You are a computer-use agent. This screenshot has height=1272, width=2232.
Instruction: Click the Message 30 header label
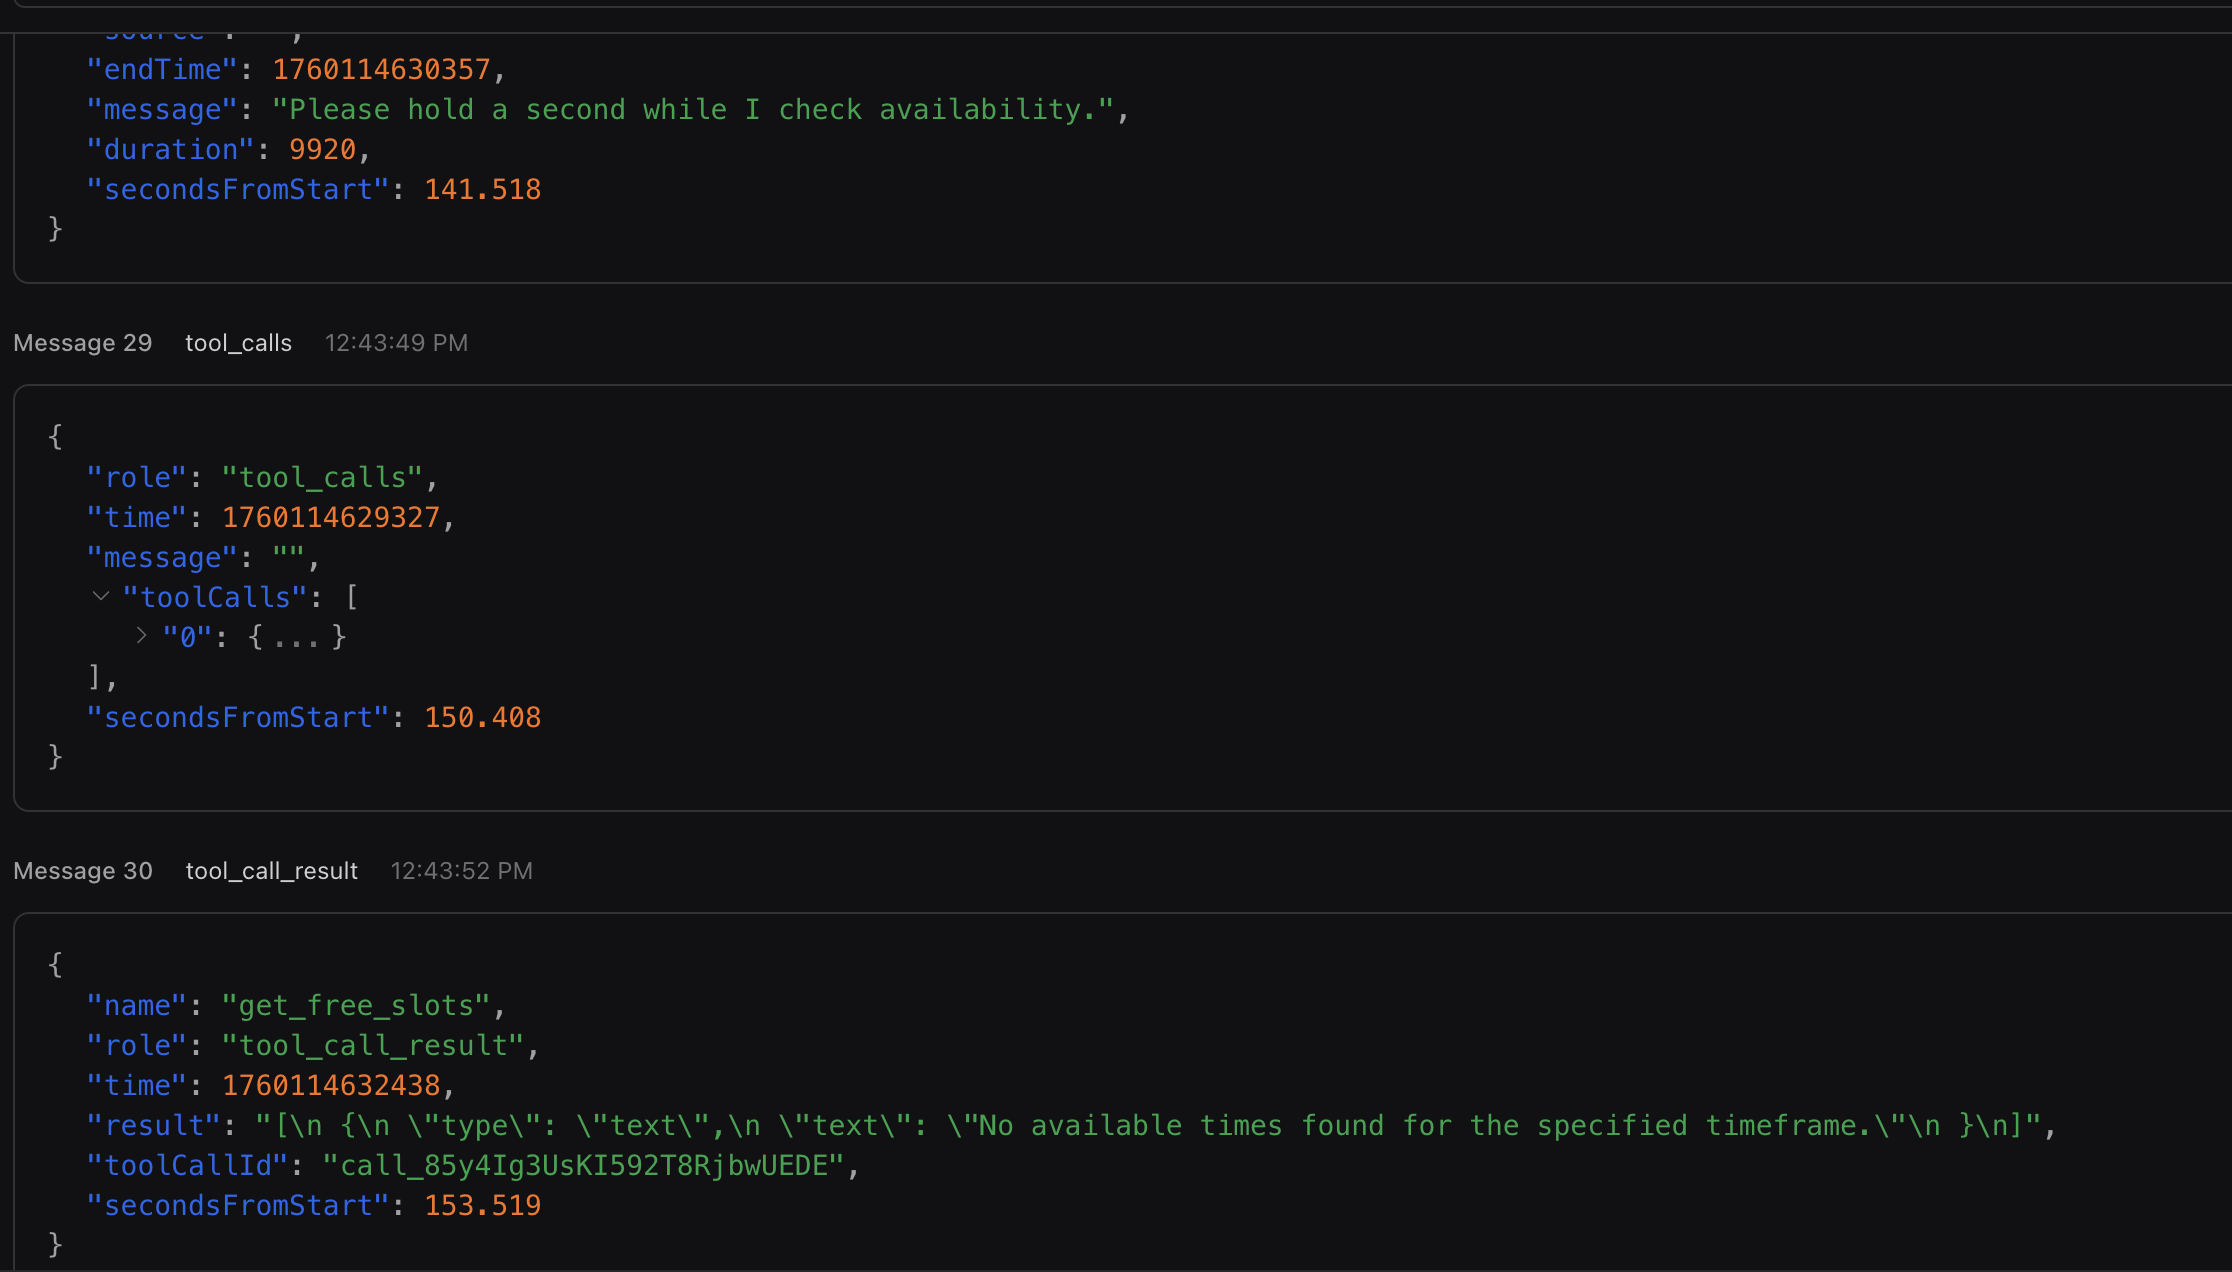pyautogui.click(x=83, y=871)
